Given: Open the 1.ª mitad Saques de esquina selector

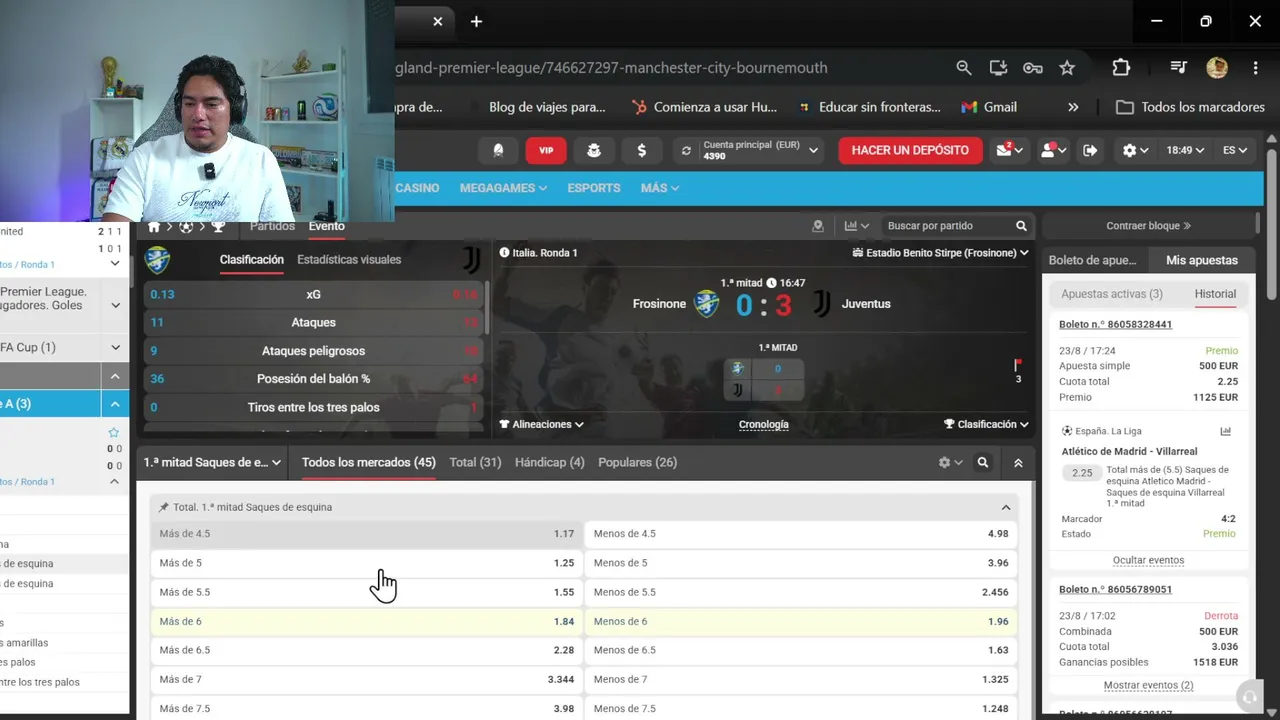Looking at the screenshot, I should tap(213, 463).
